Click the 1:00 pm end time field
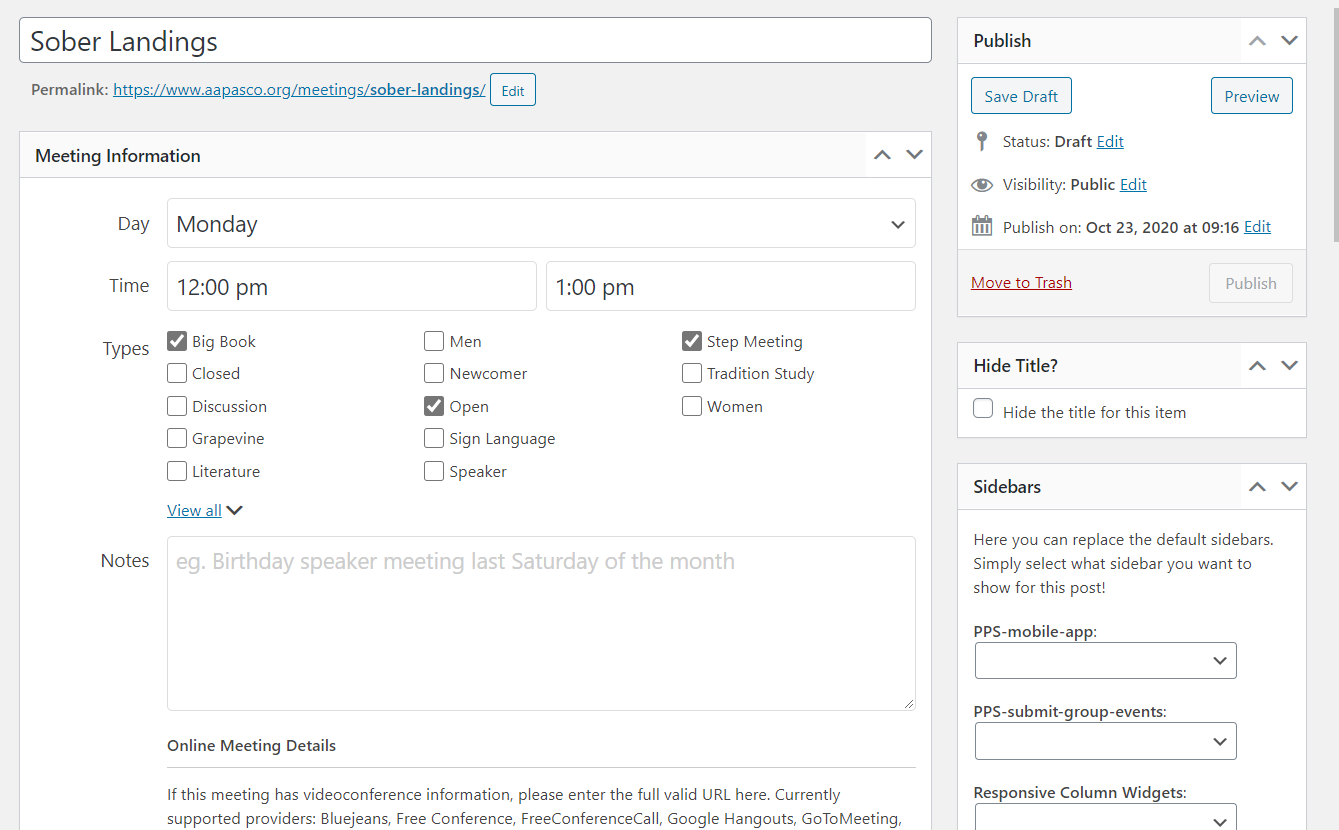1339x830 pixels. coord(731,286)
